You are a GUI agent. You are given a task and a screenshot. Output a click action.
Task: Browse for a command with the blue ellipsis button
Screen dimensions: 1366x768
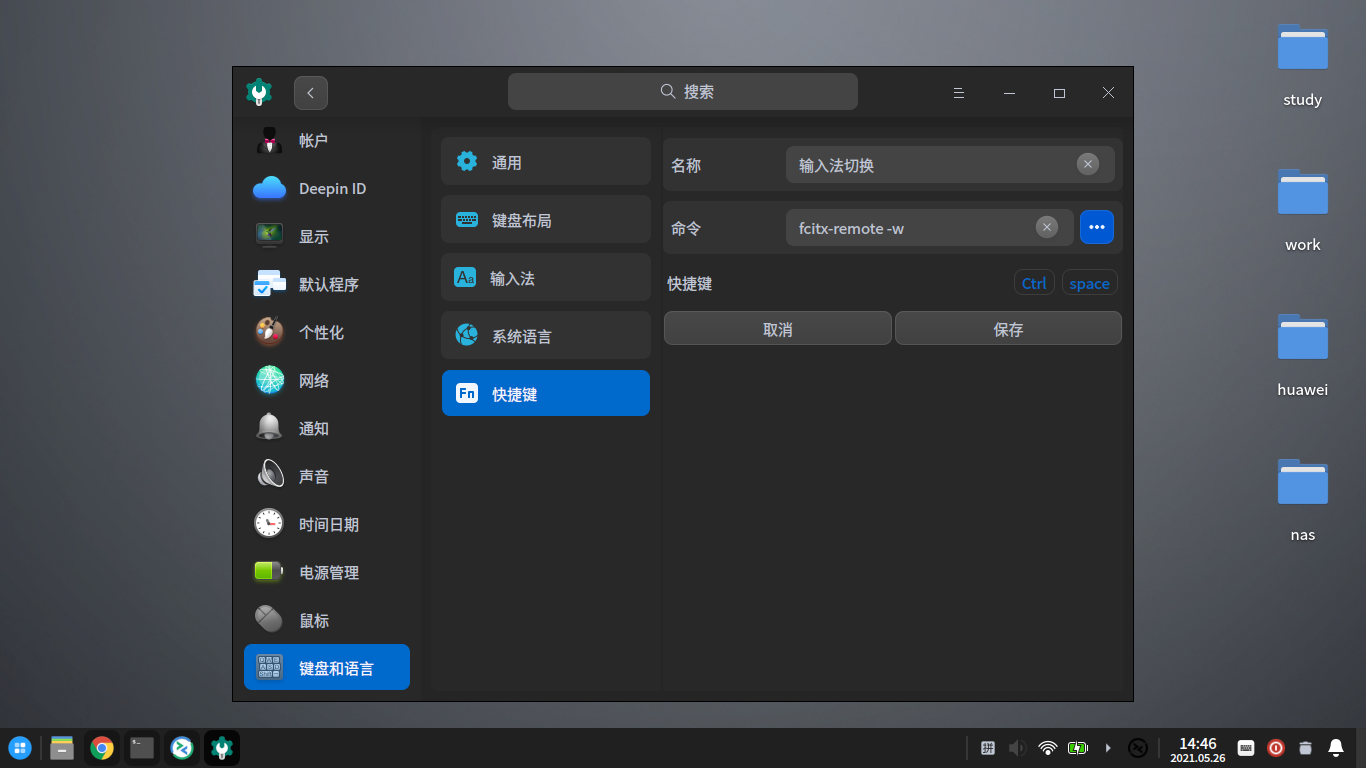1097,227
